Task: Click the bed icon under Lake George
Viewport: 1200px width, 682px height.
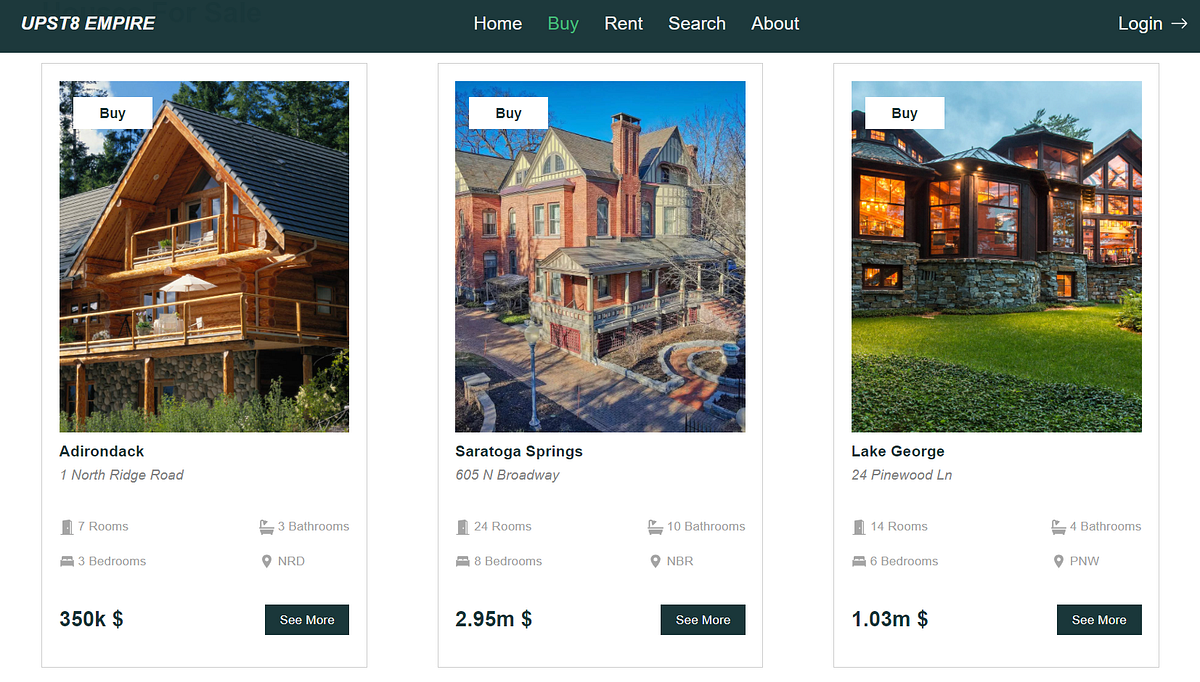Action: (858, 561)
